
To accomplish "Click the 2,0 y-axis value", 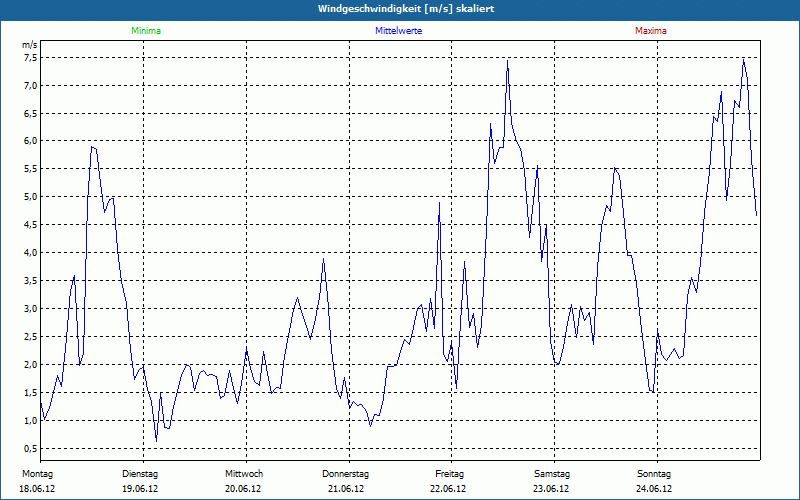I will (x=31, y=365).
